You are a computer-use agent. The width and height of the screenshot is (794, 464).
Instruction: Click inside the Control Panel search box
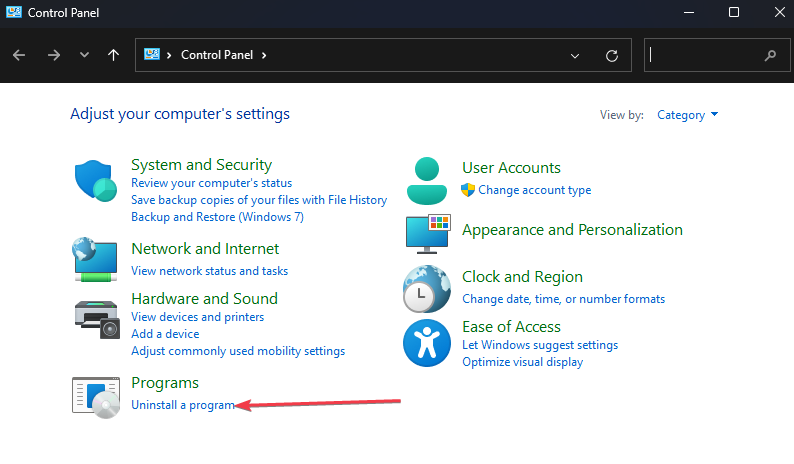703,56
